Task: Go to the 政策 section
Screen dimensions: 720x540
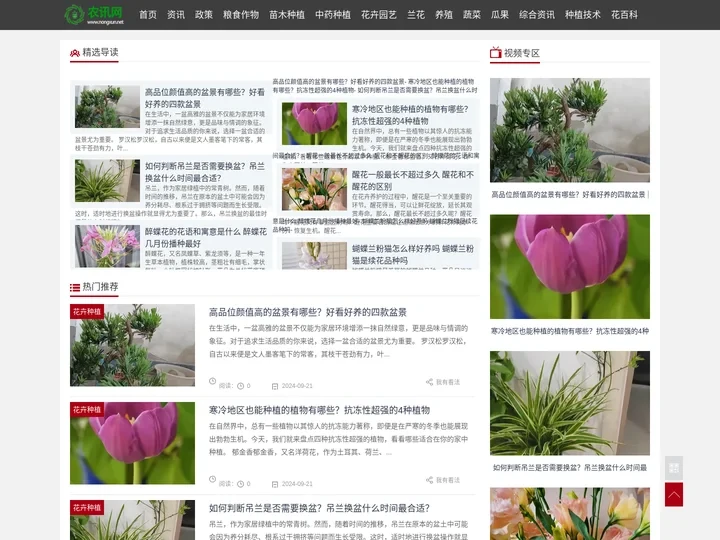Action: pos(204,15)
